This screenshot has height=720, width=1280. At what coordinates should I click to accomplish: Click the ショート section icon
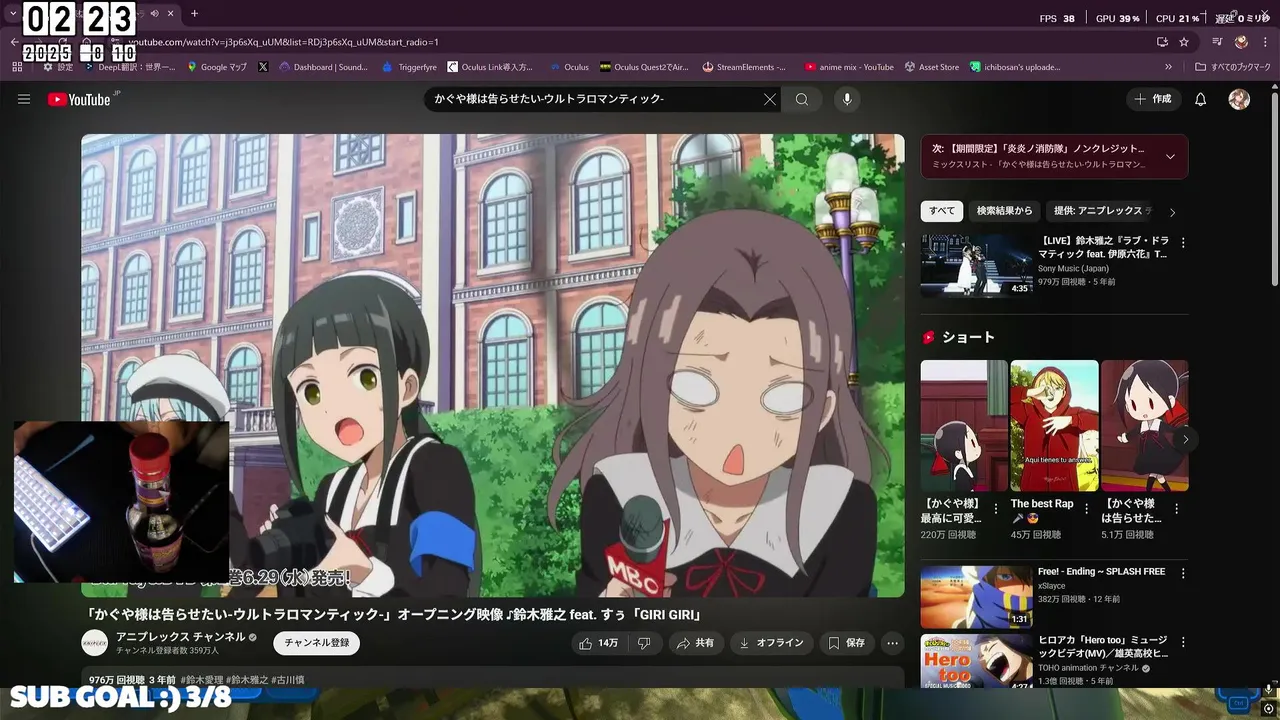929,337
